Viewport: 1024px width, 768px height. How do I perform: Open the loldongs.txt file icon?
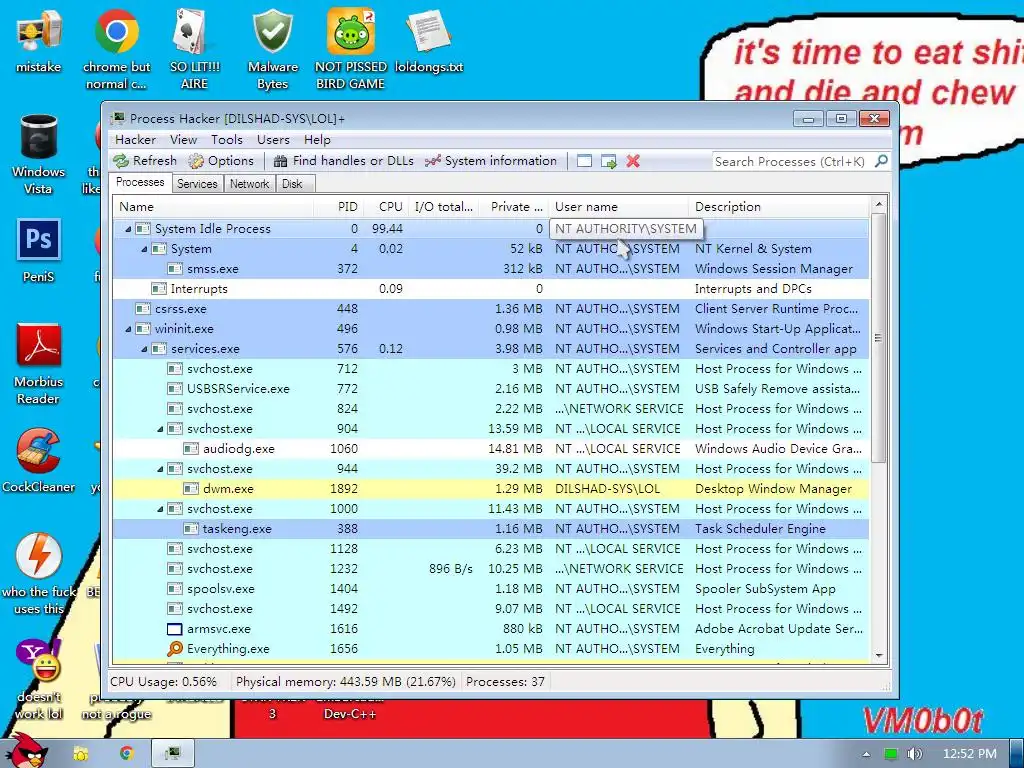[428, 42]
